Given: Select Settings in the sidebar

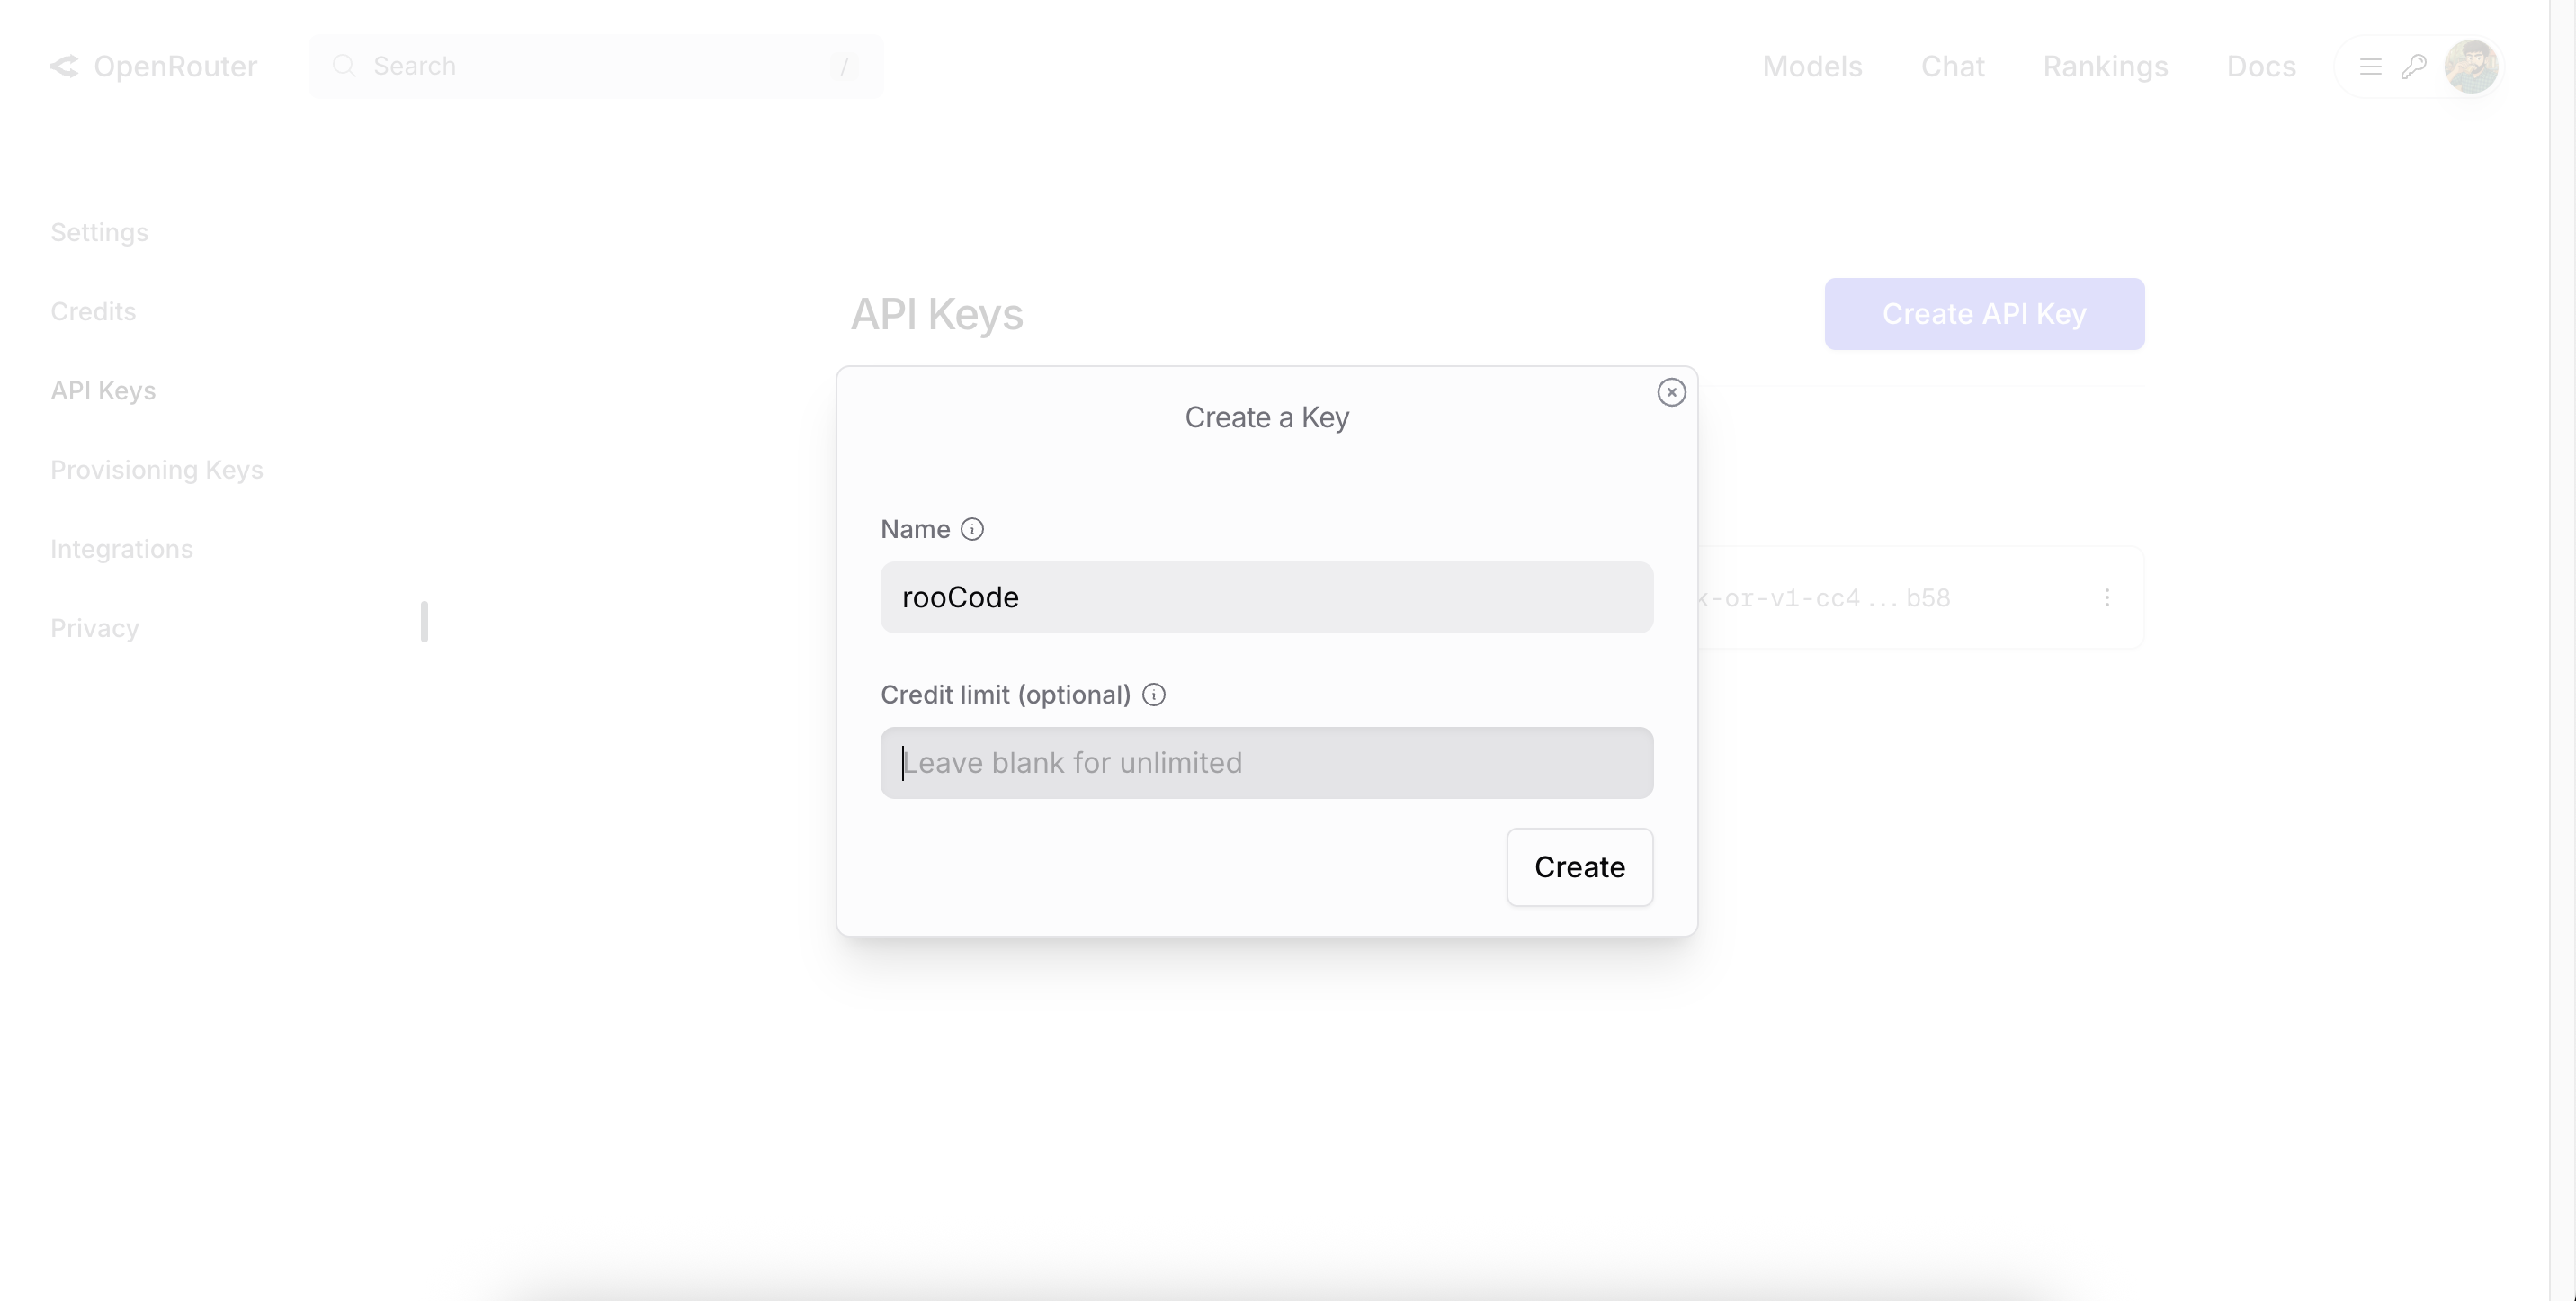Looking at the screenshot, I should coord(99,232).
